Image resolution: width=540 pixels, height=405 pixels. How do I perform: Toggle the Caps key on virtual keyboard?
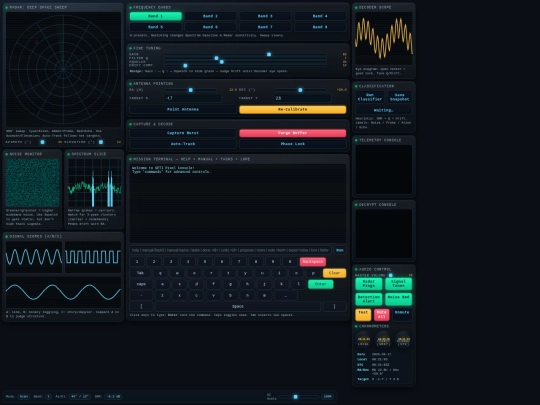pos(141,284)
